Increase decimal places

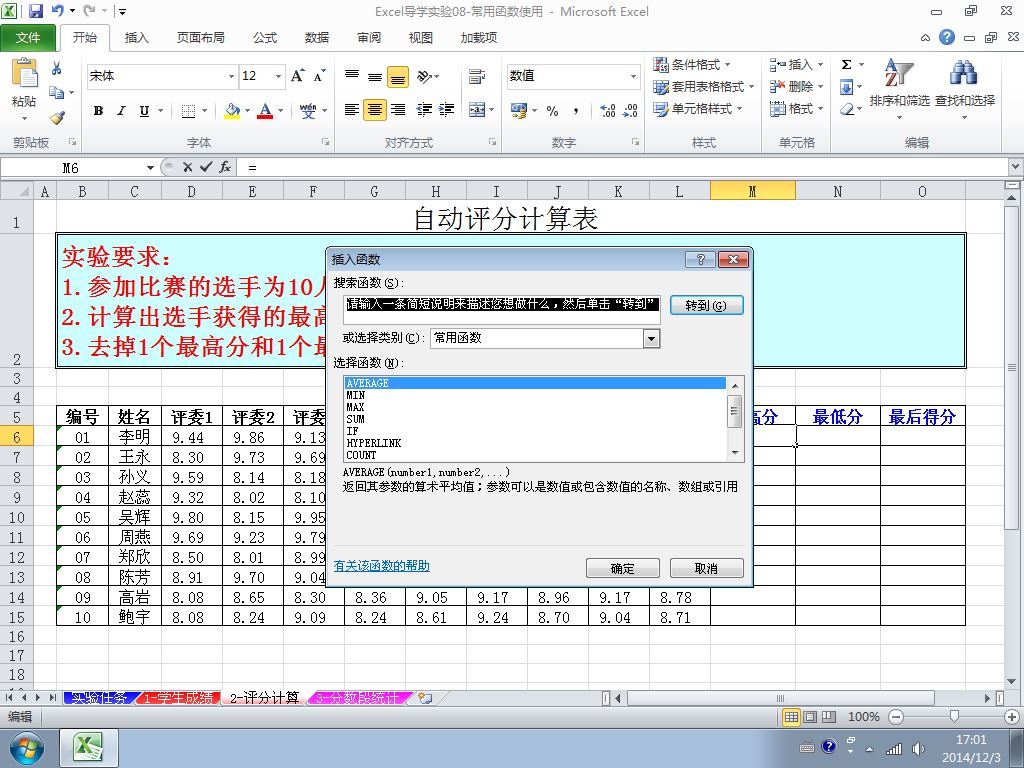coord(607,110)
